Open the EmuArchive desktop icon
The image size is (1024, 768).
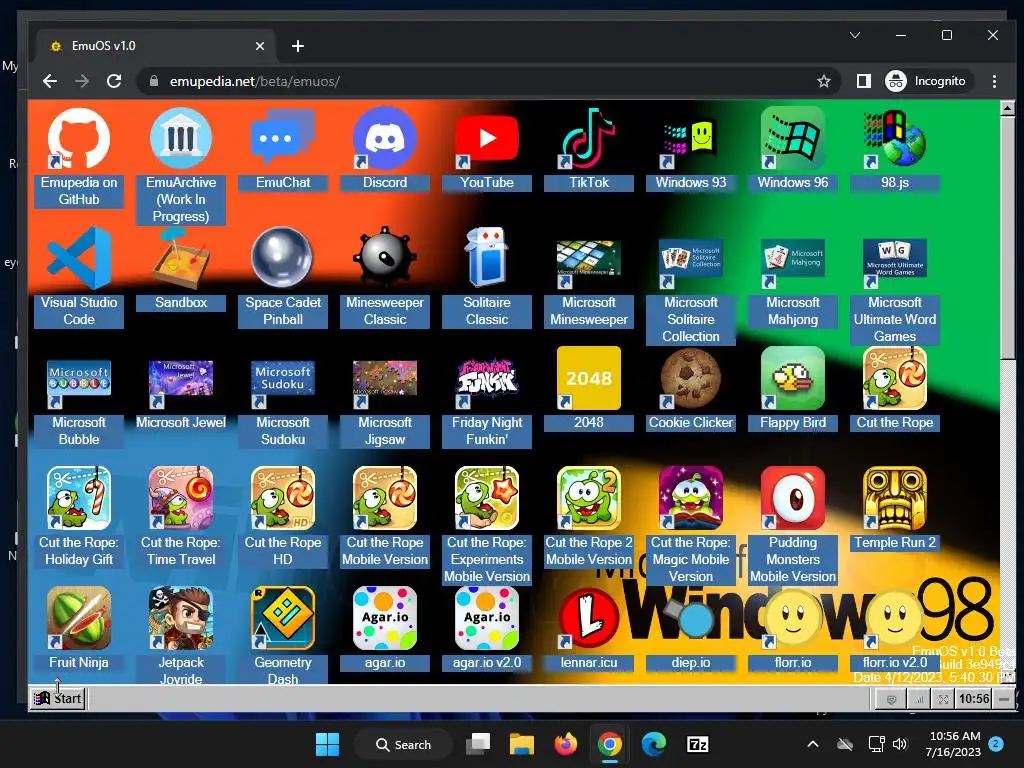181,138
